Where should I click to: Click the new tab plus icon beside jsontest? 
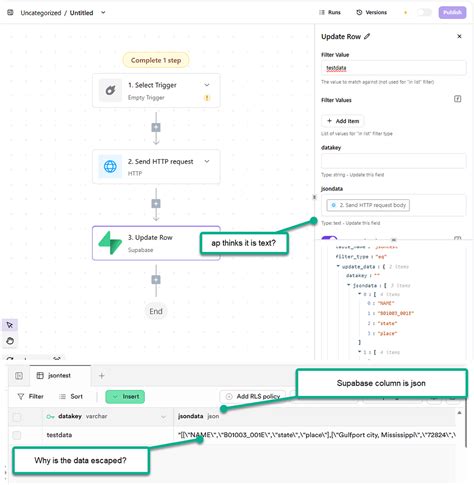(x=102, y=376)
